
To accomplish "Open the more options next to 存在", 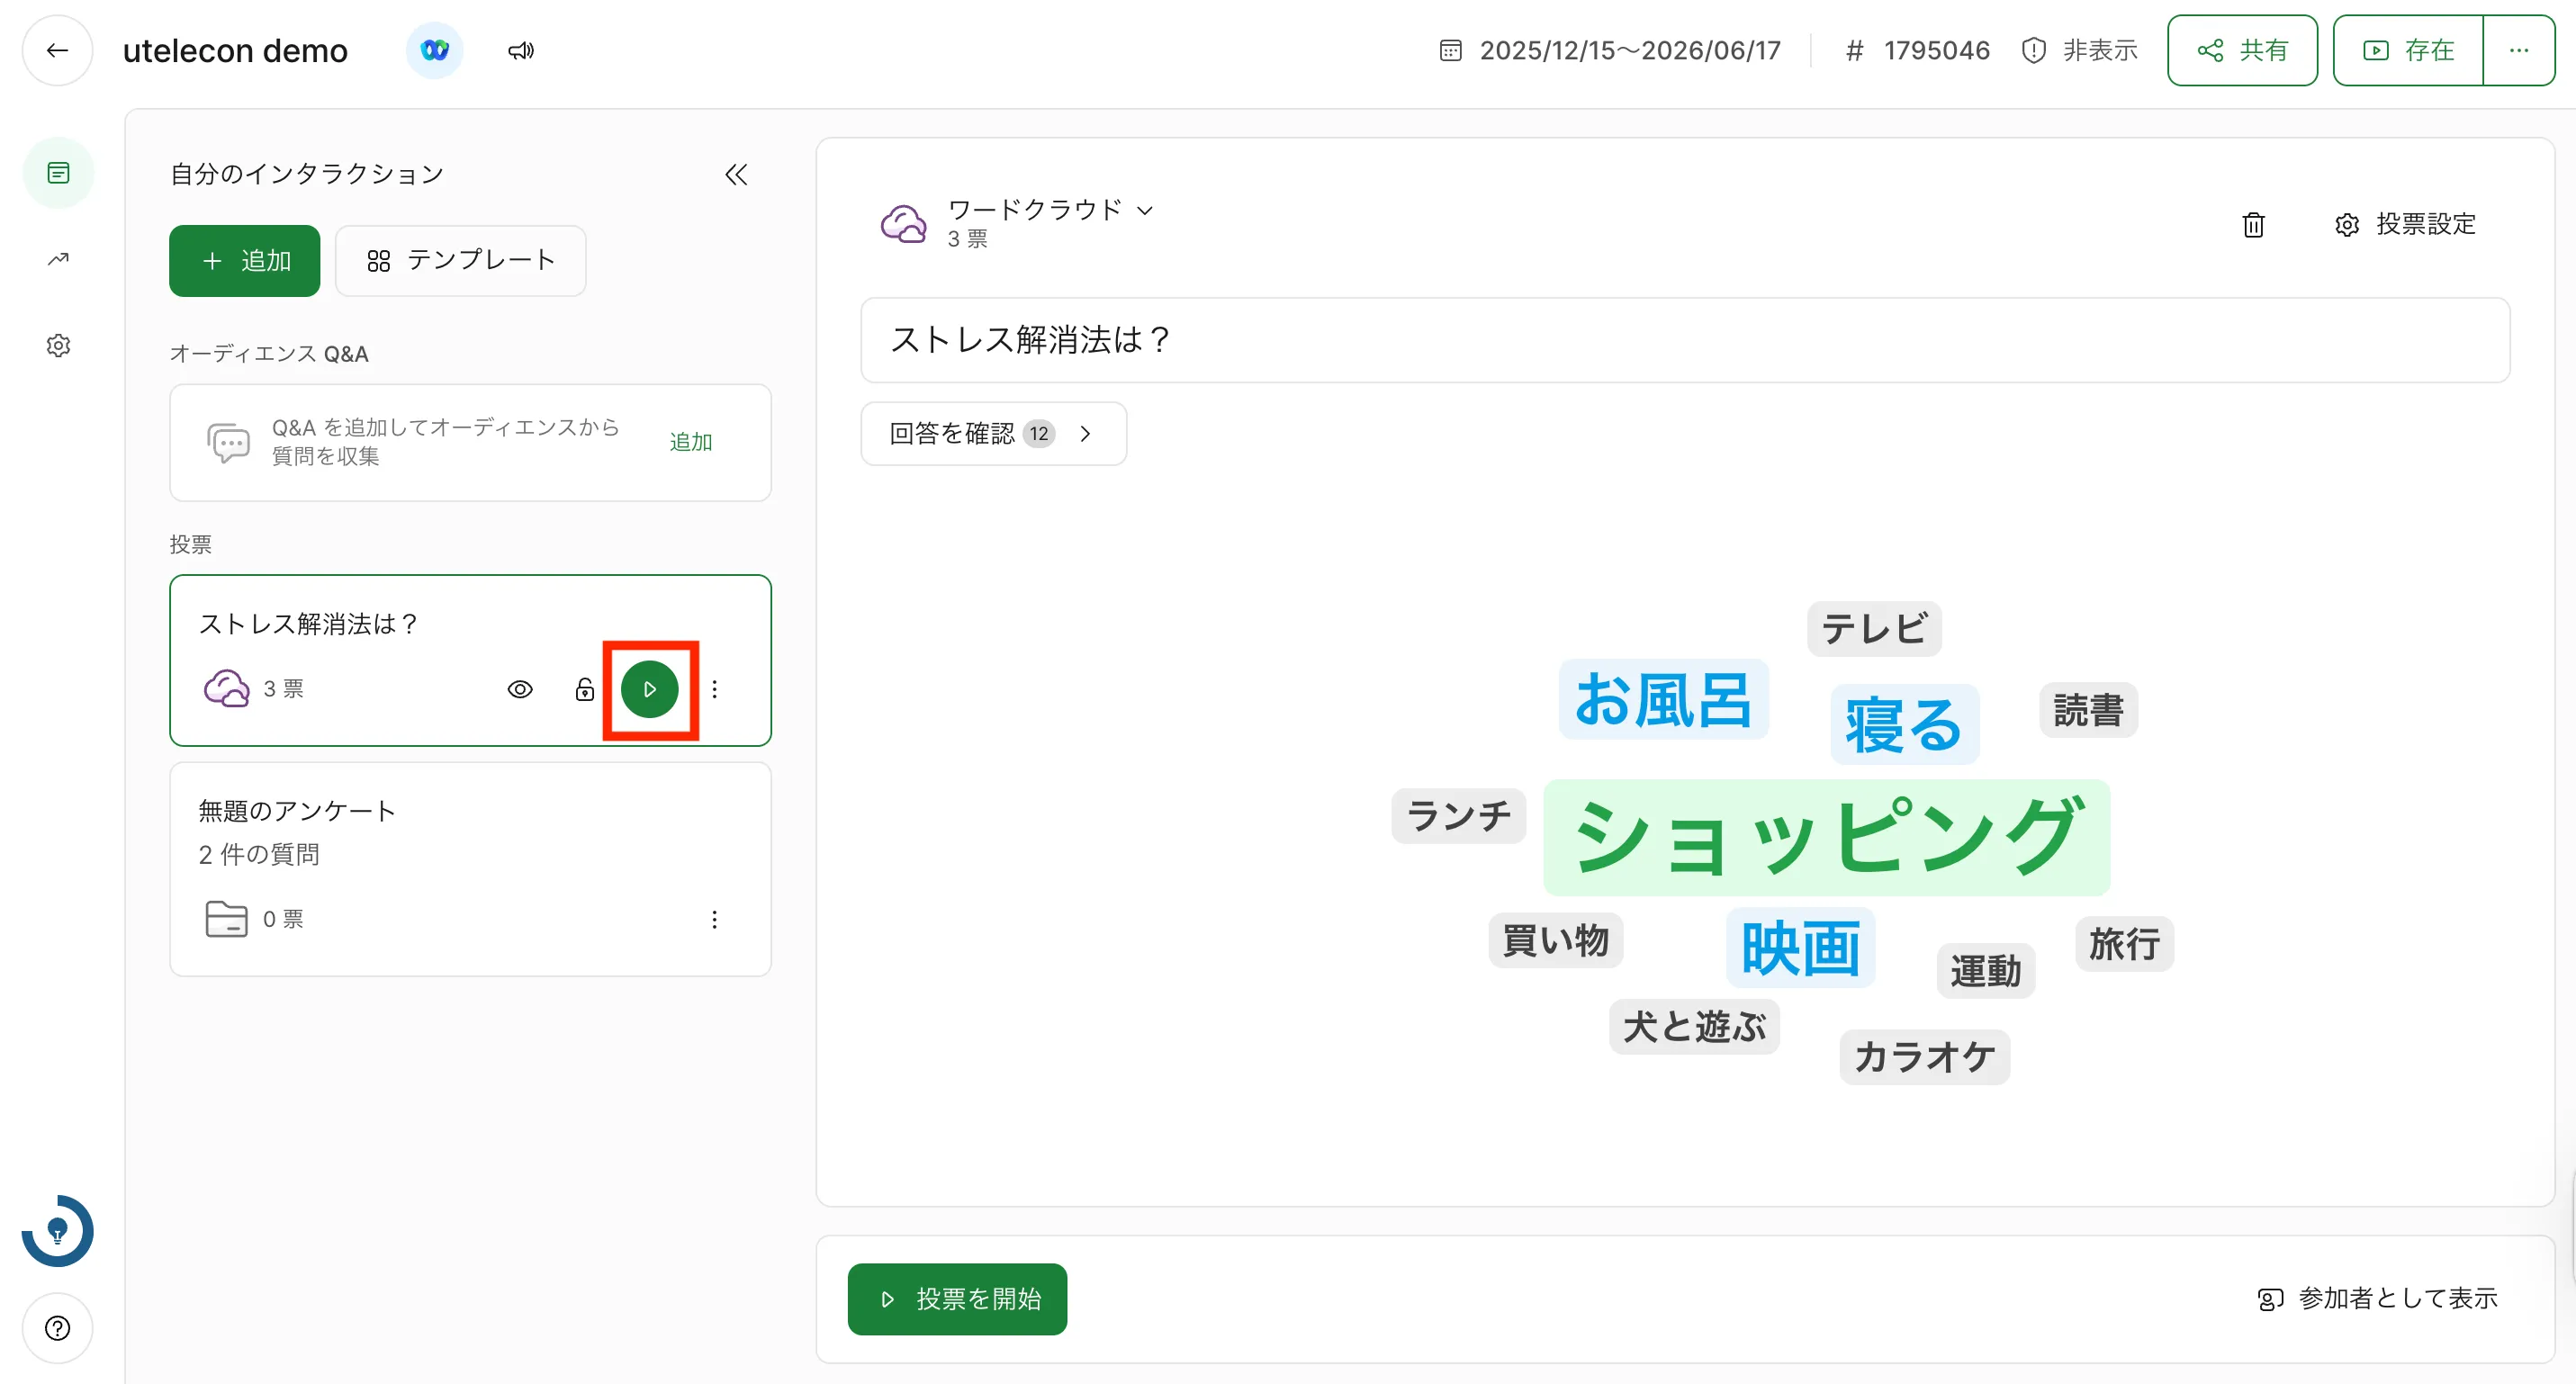I will (2518, 50).
